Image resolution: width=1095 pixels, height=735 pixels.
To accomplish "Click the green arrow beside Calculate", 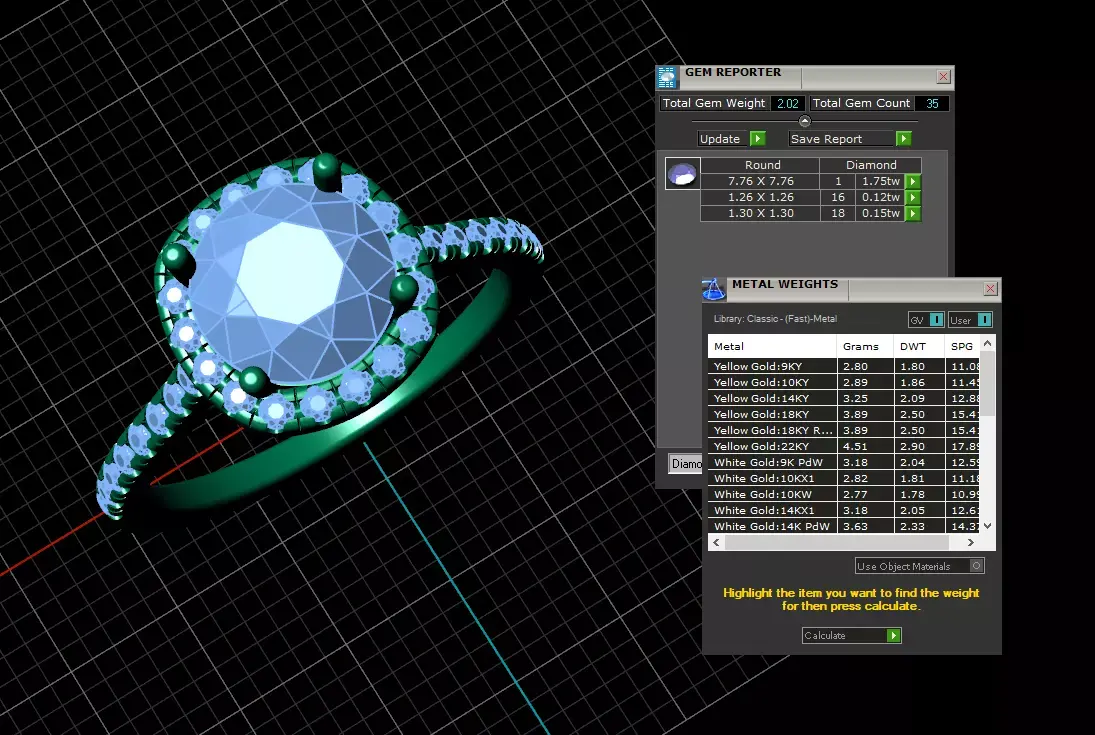I will (893, 636).
